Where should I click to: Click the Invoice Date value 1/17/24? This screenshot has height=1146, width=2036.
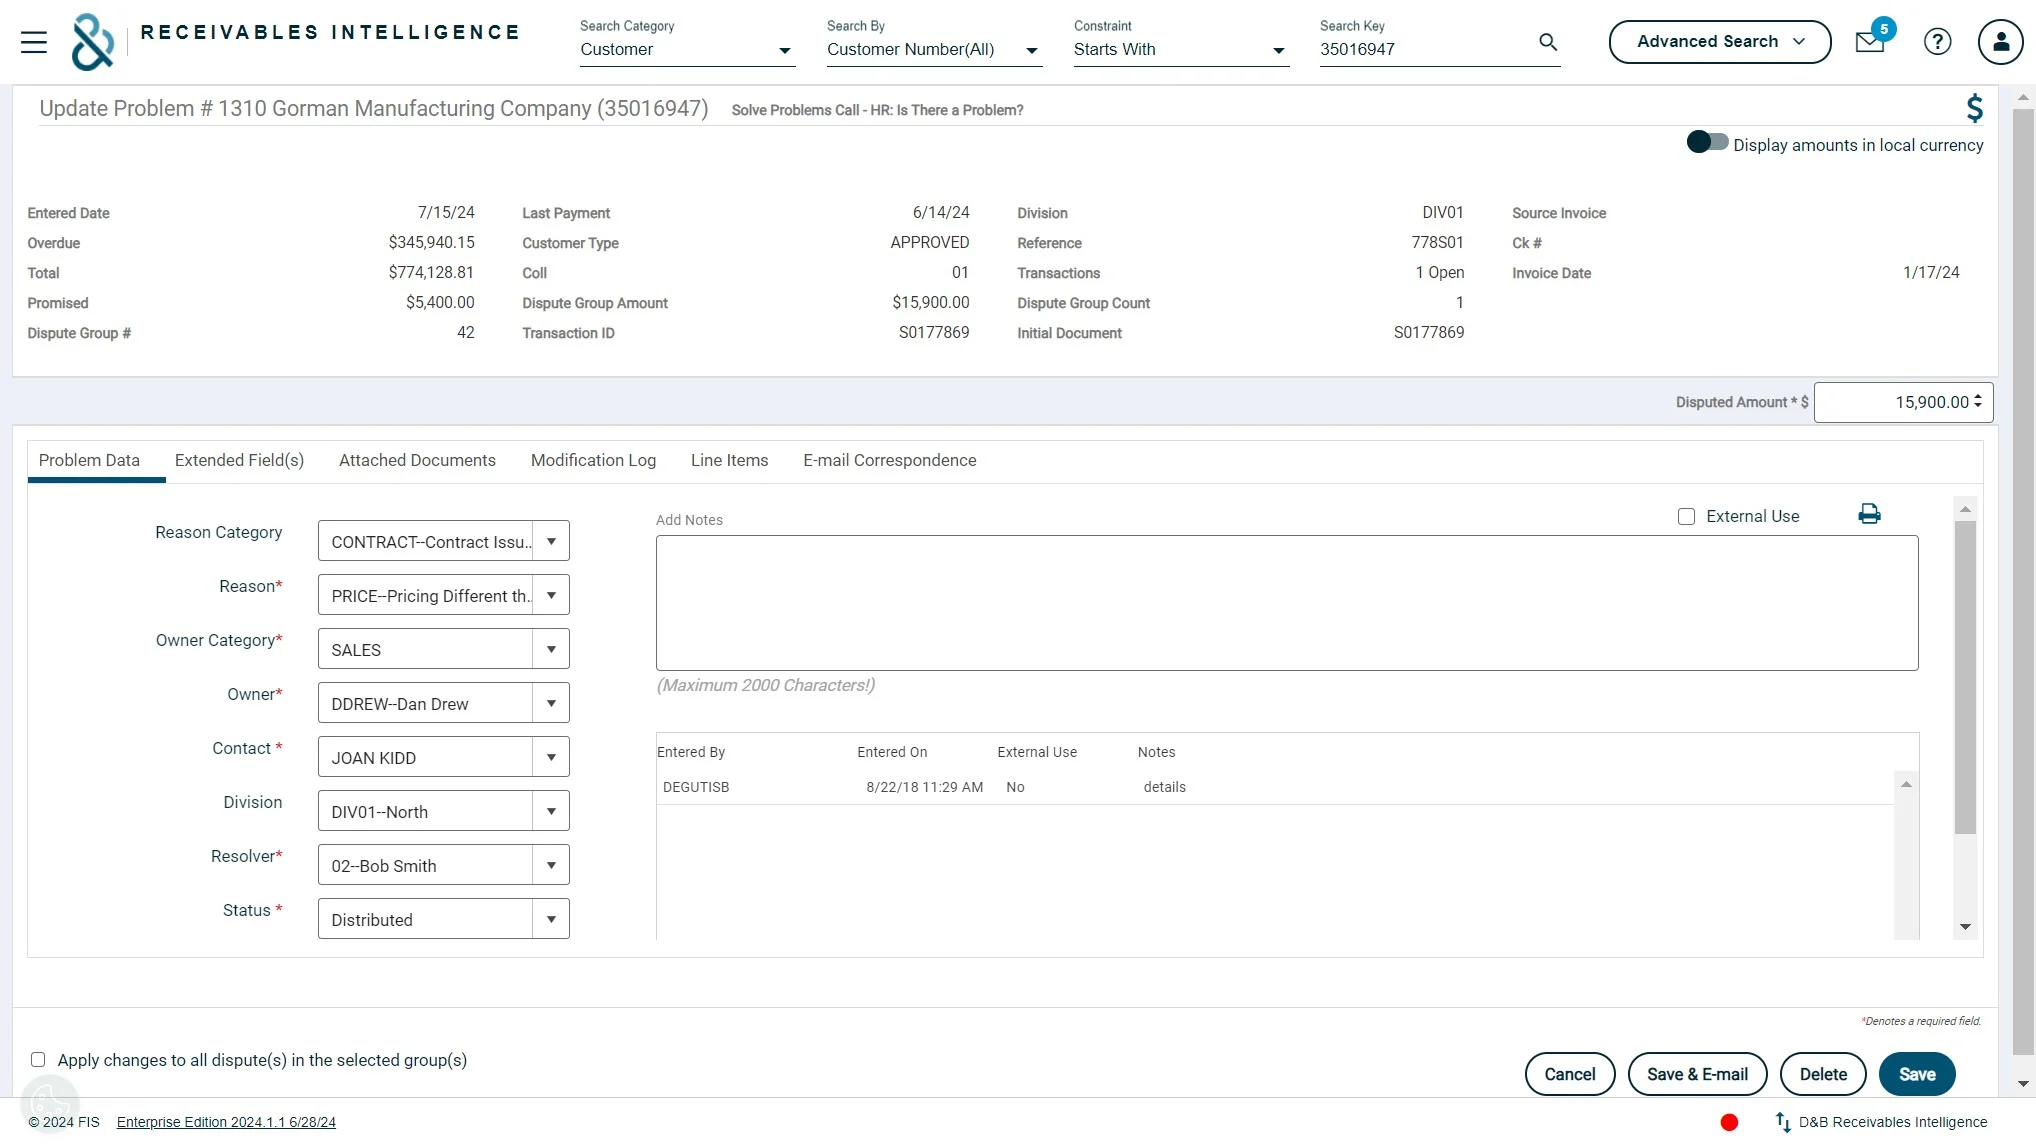[x=1931, y=273]
